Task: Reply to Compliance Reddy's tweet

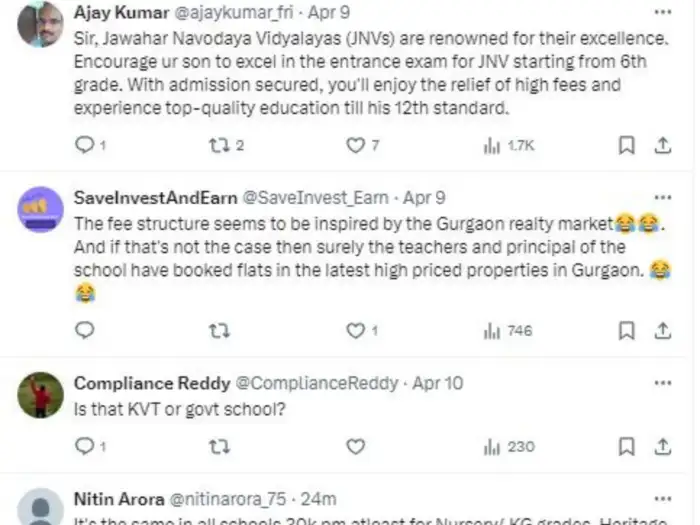Action: pyautogui.click(x=85, y=447)
